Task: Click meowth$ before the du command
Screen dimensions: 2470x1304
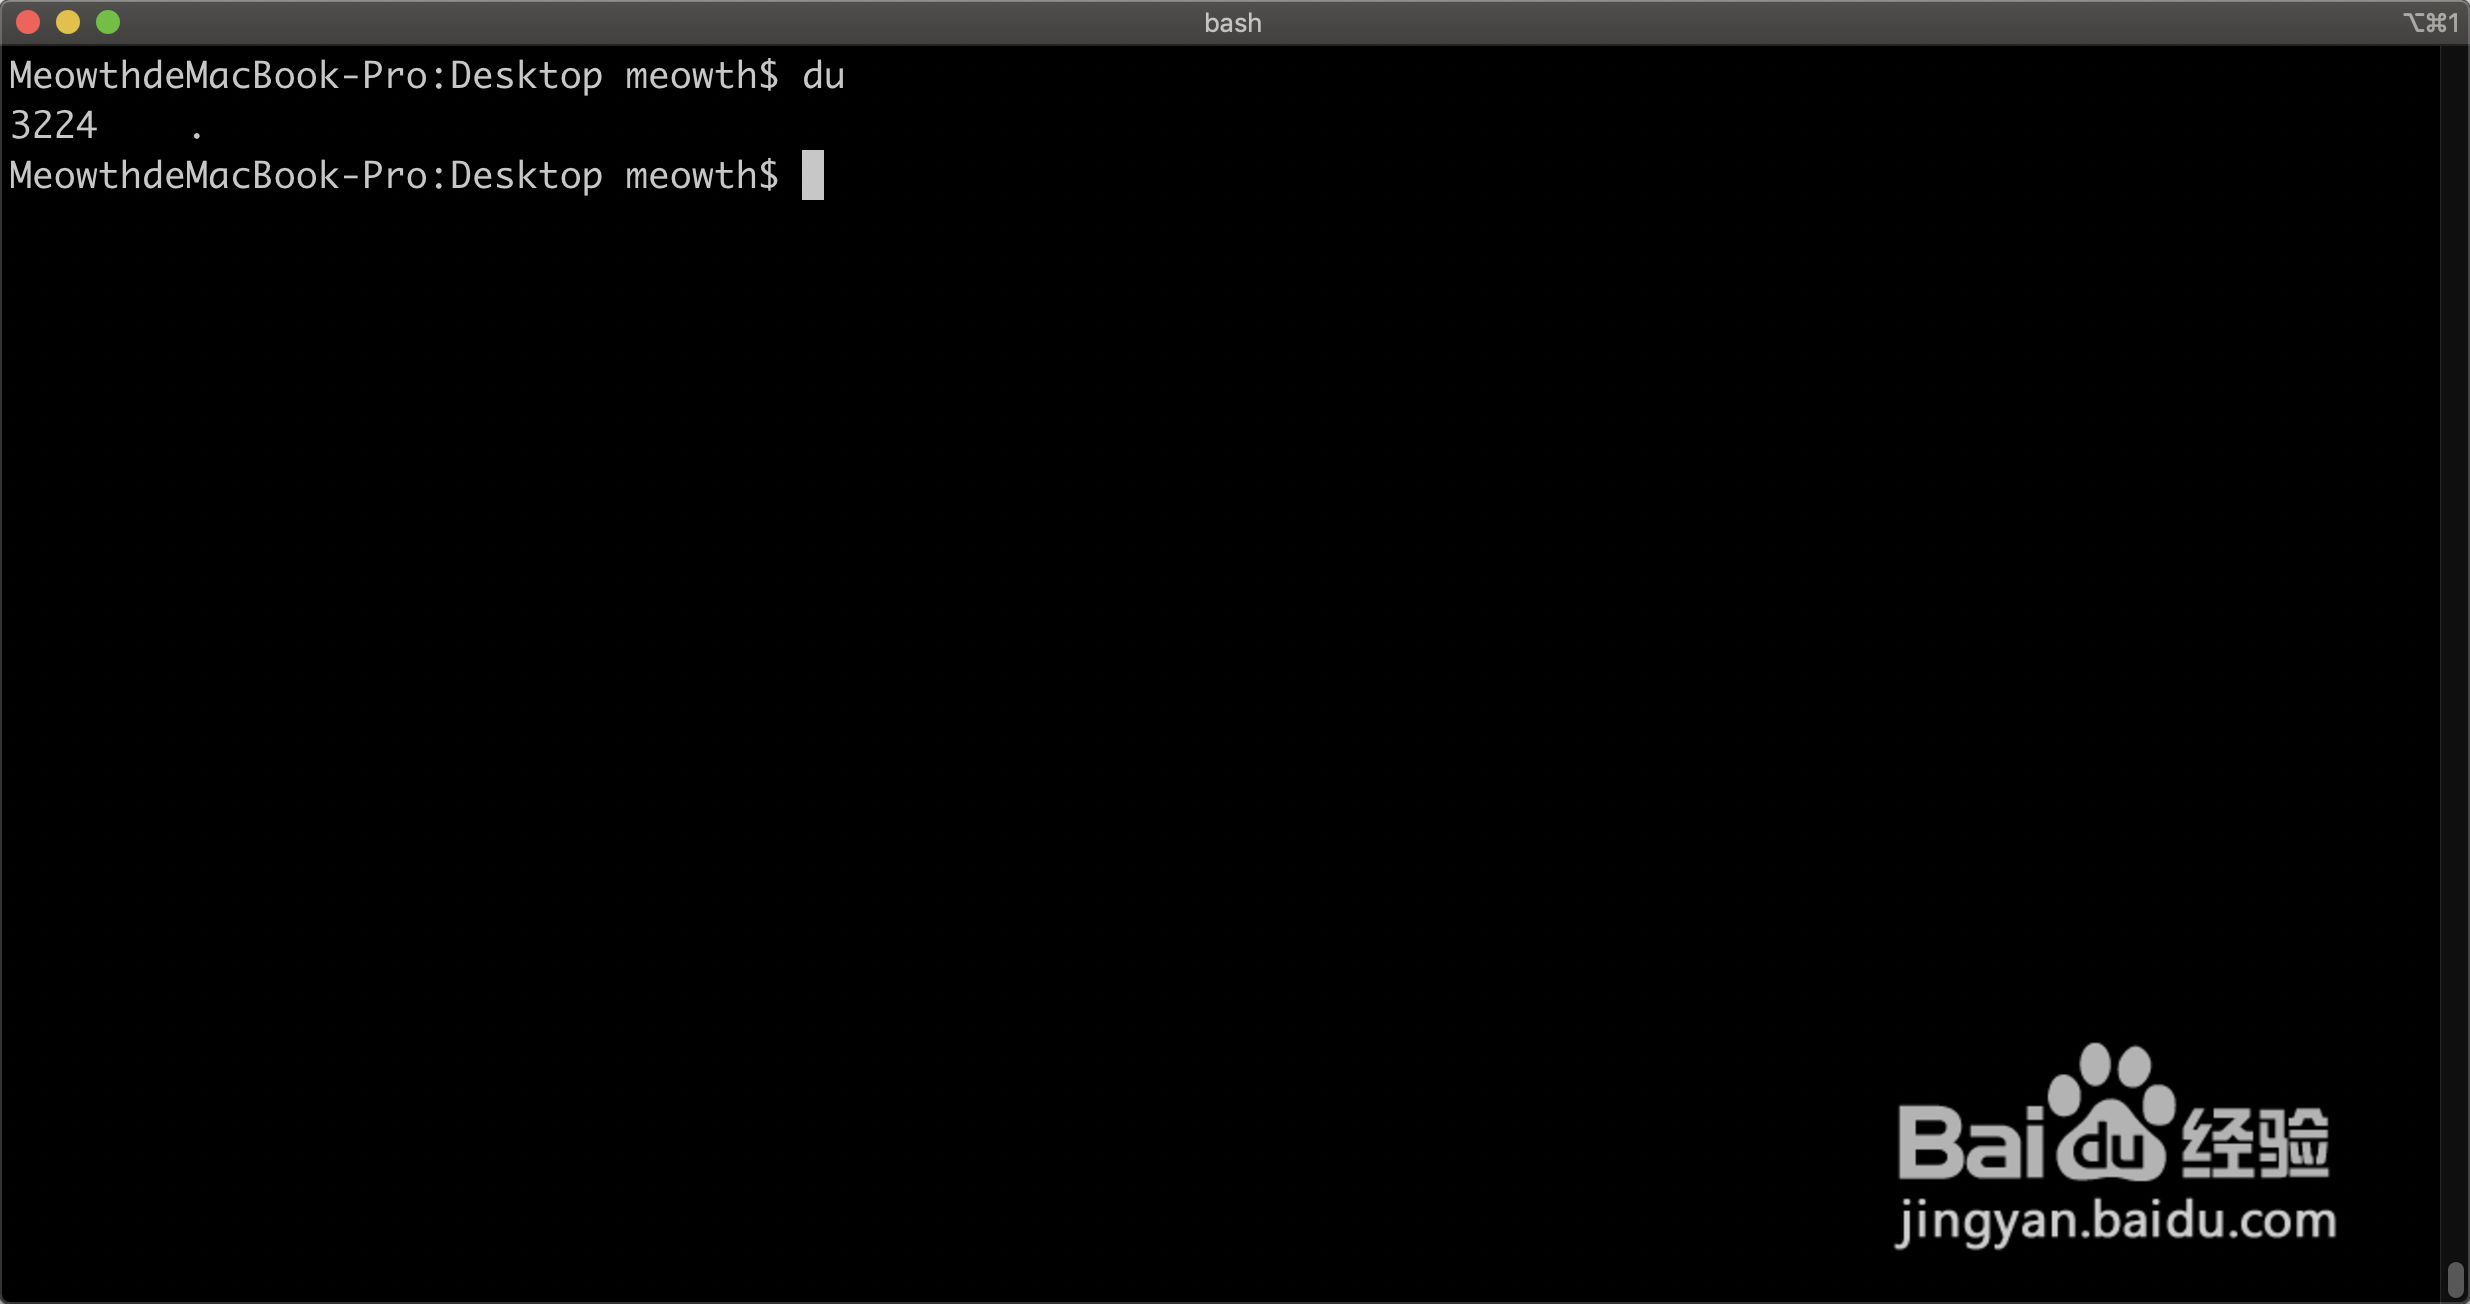Action: pyautogui.click(x=701, y=77)
